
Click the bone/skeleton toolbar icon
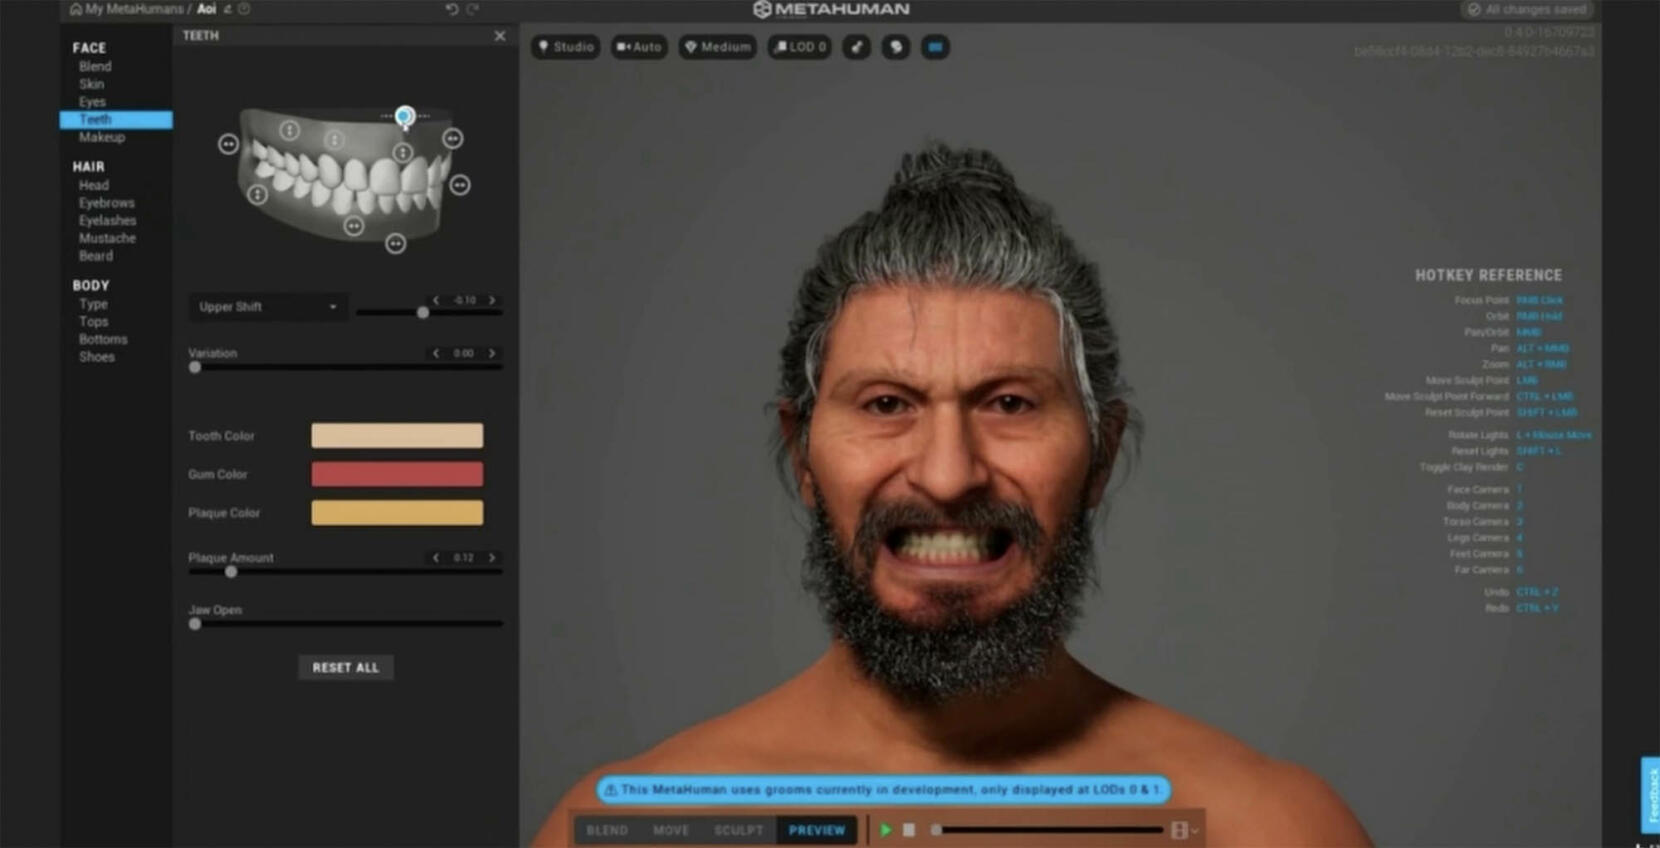pos(857,47)
